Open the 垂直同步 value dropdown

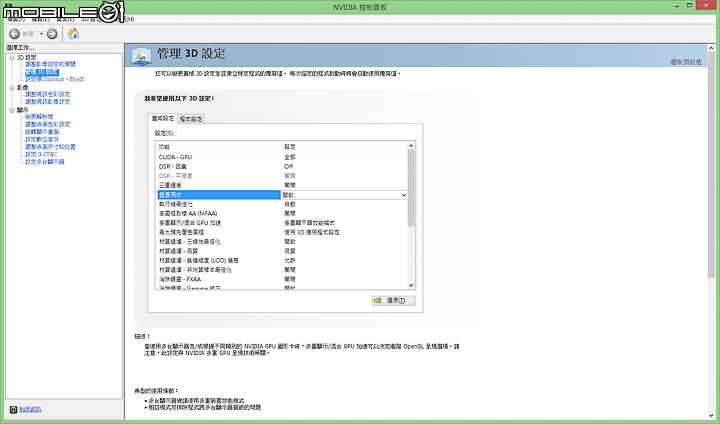coord(404,195)
